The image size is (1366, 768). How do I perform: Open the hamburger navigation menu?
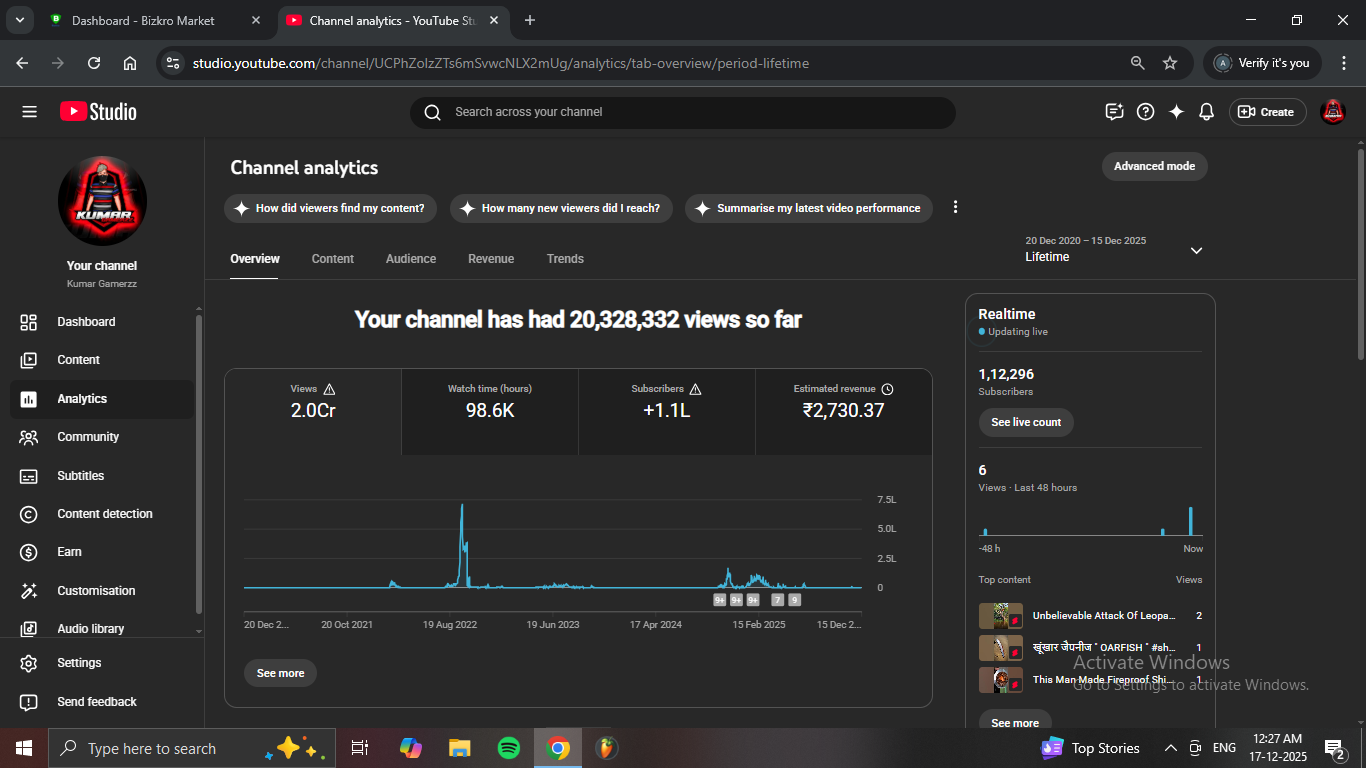pos(29,112)
